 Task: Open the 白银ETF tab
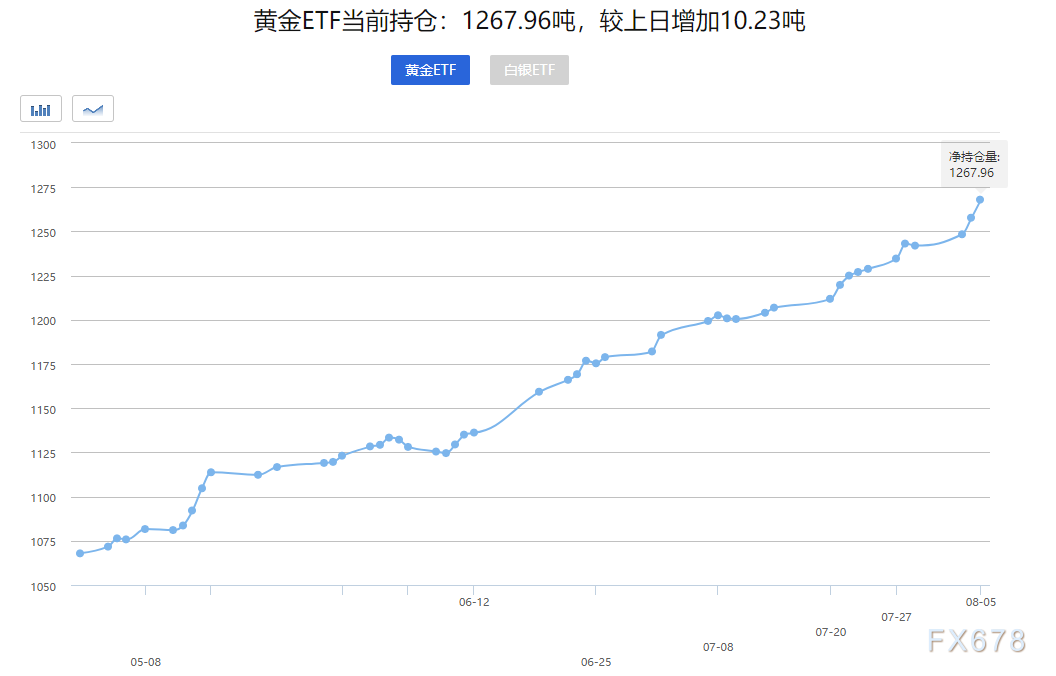click(529, 71)
